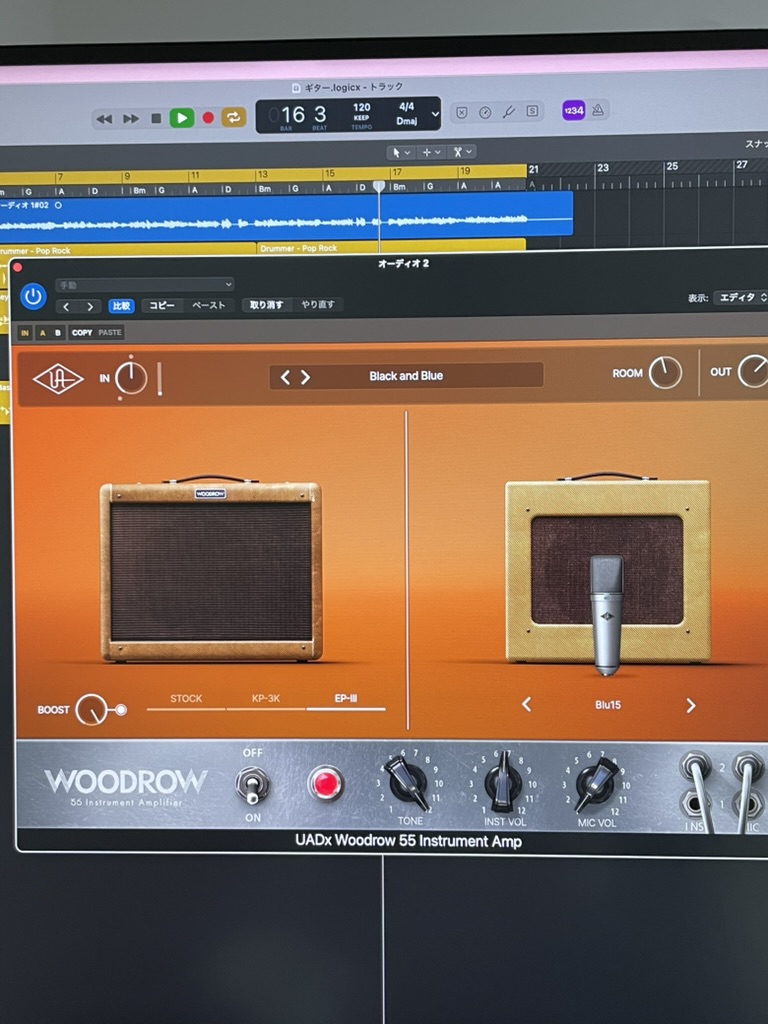This screenshot has height=1024, width=768.
Task: Click the Universal Audio diamond logo
Action: (58, 379)
